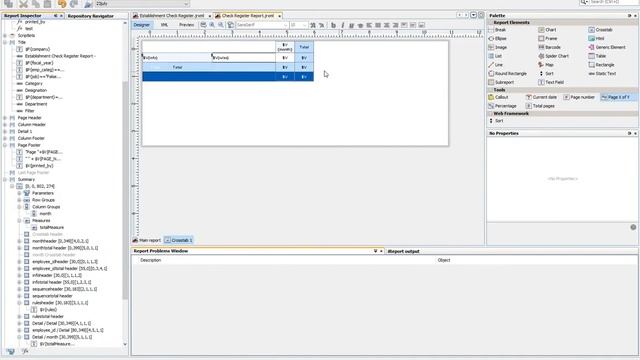Open the iReport output tab
The image size is (640, 360).
[403, 251]
